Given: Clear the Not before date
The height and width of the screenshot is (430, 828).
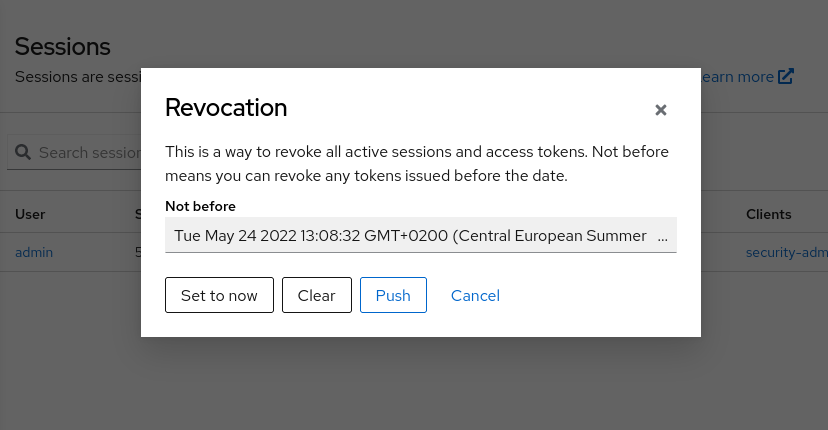Looking at the screenshot, I should pyautogui.click(x=316, y=295).
